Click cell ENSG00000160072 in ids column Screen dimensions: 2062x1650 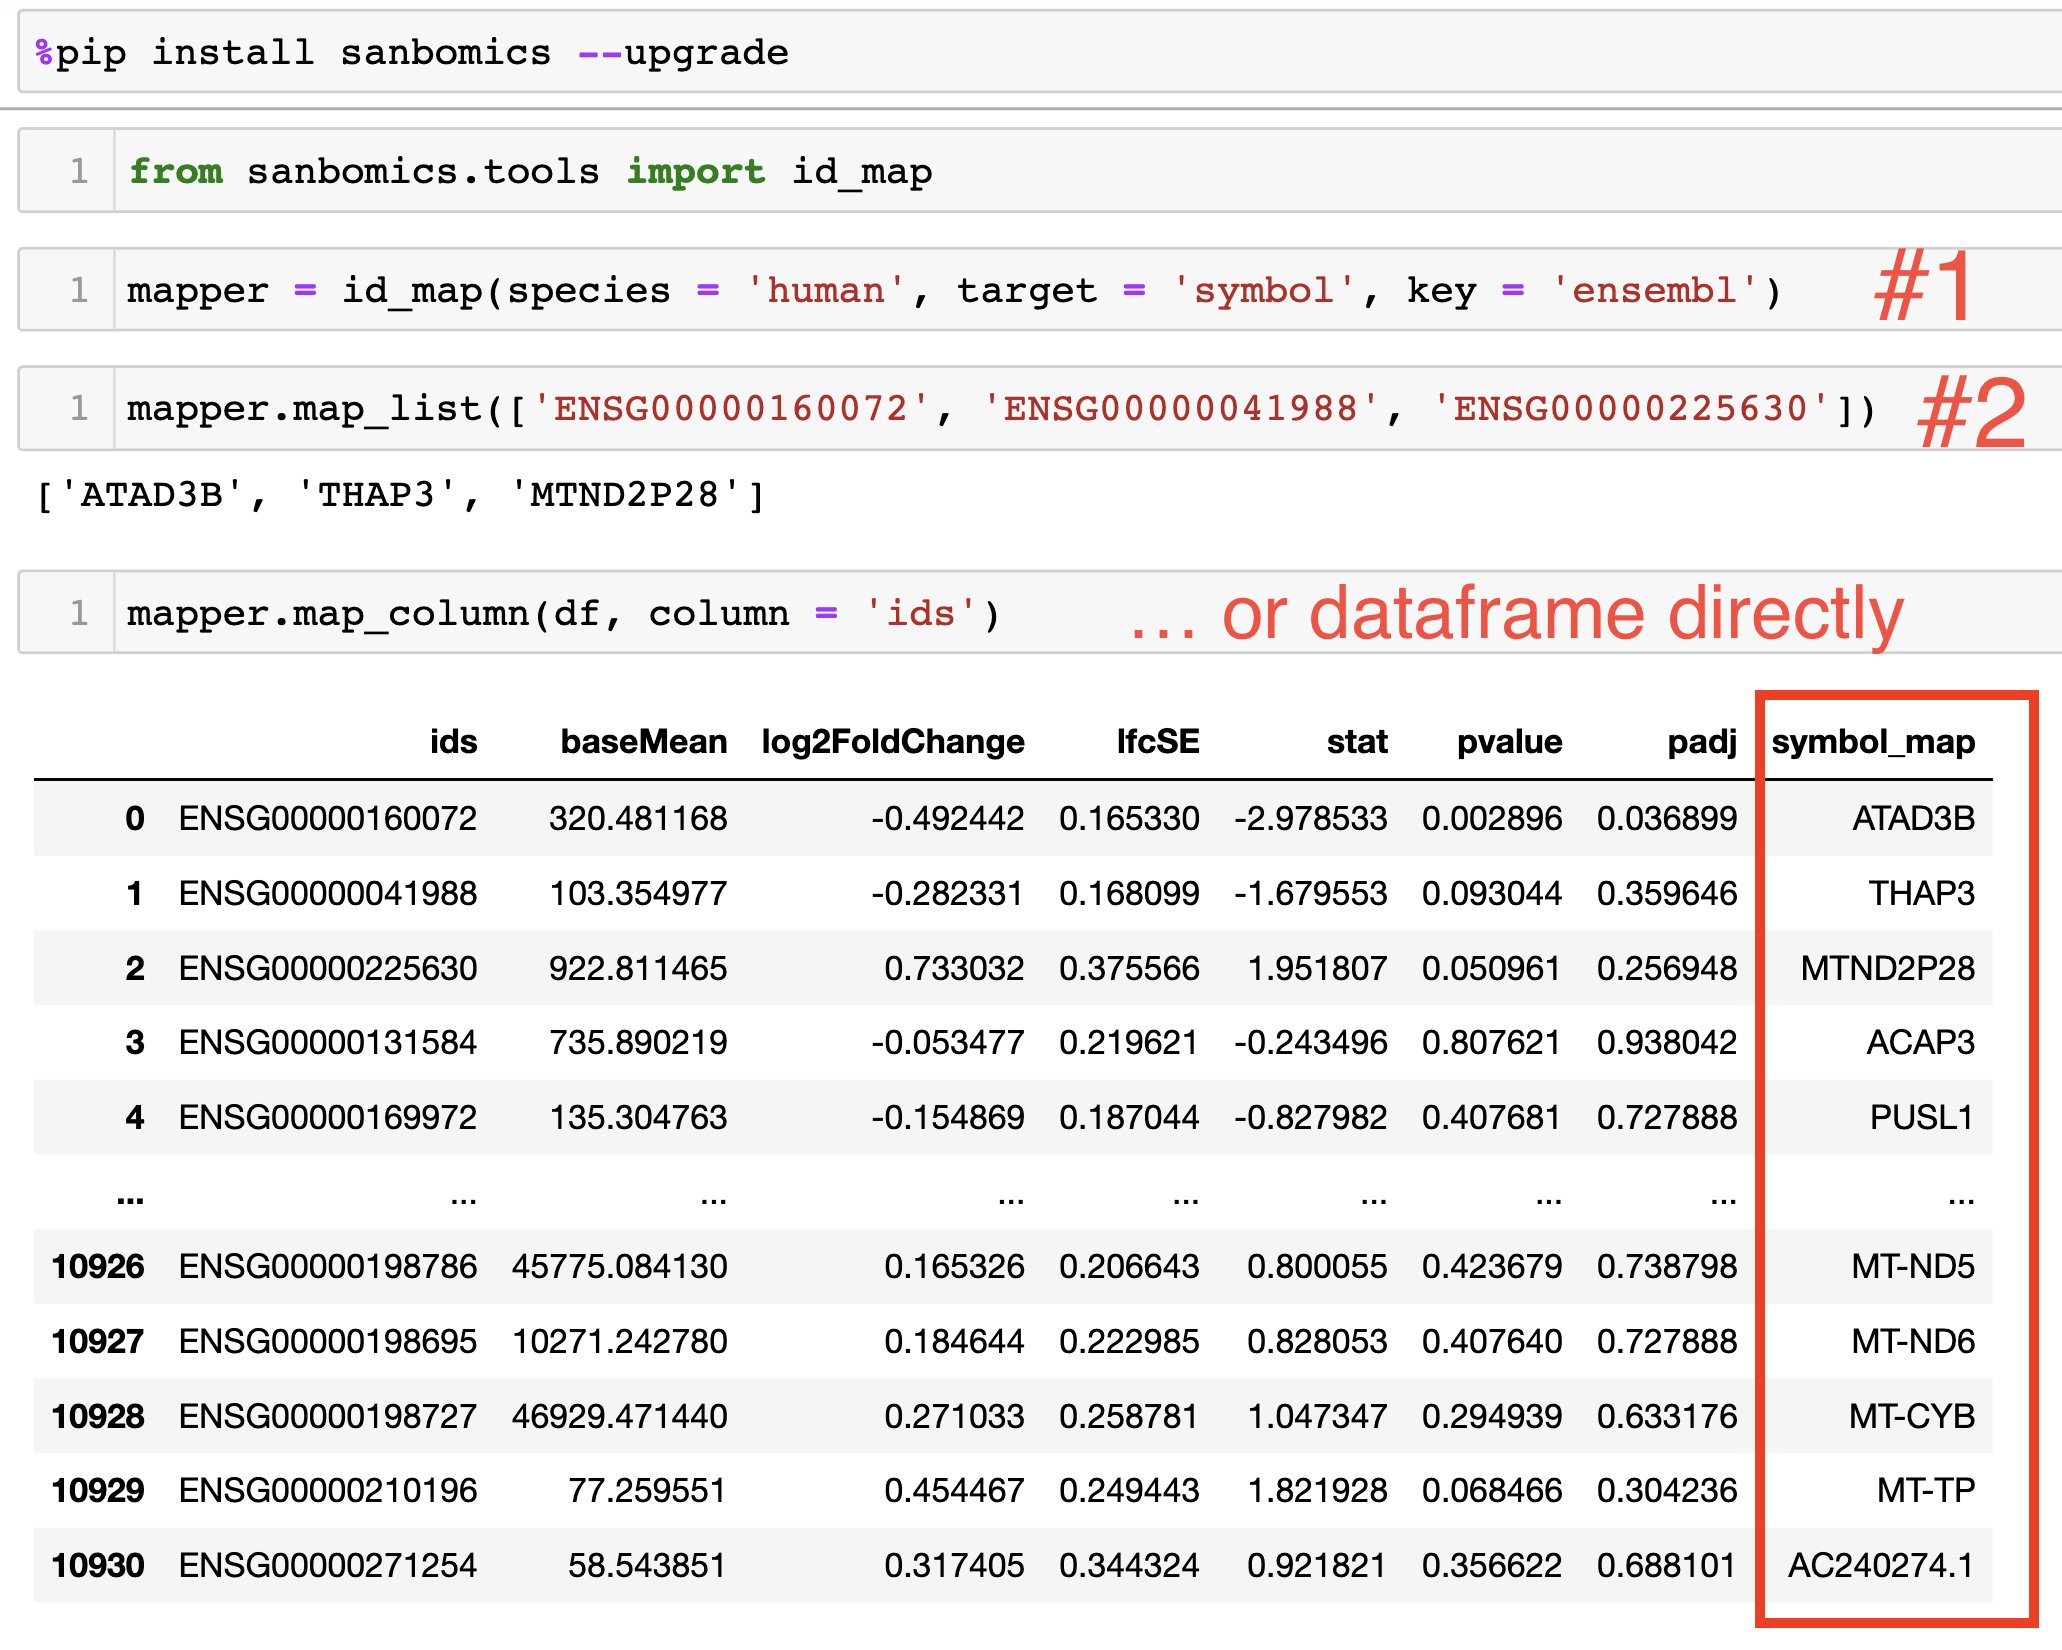click(328, 818)
